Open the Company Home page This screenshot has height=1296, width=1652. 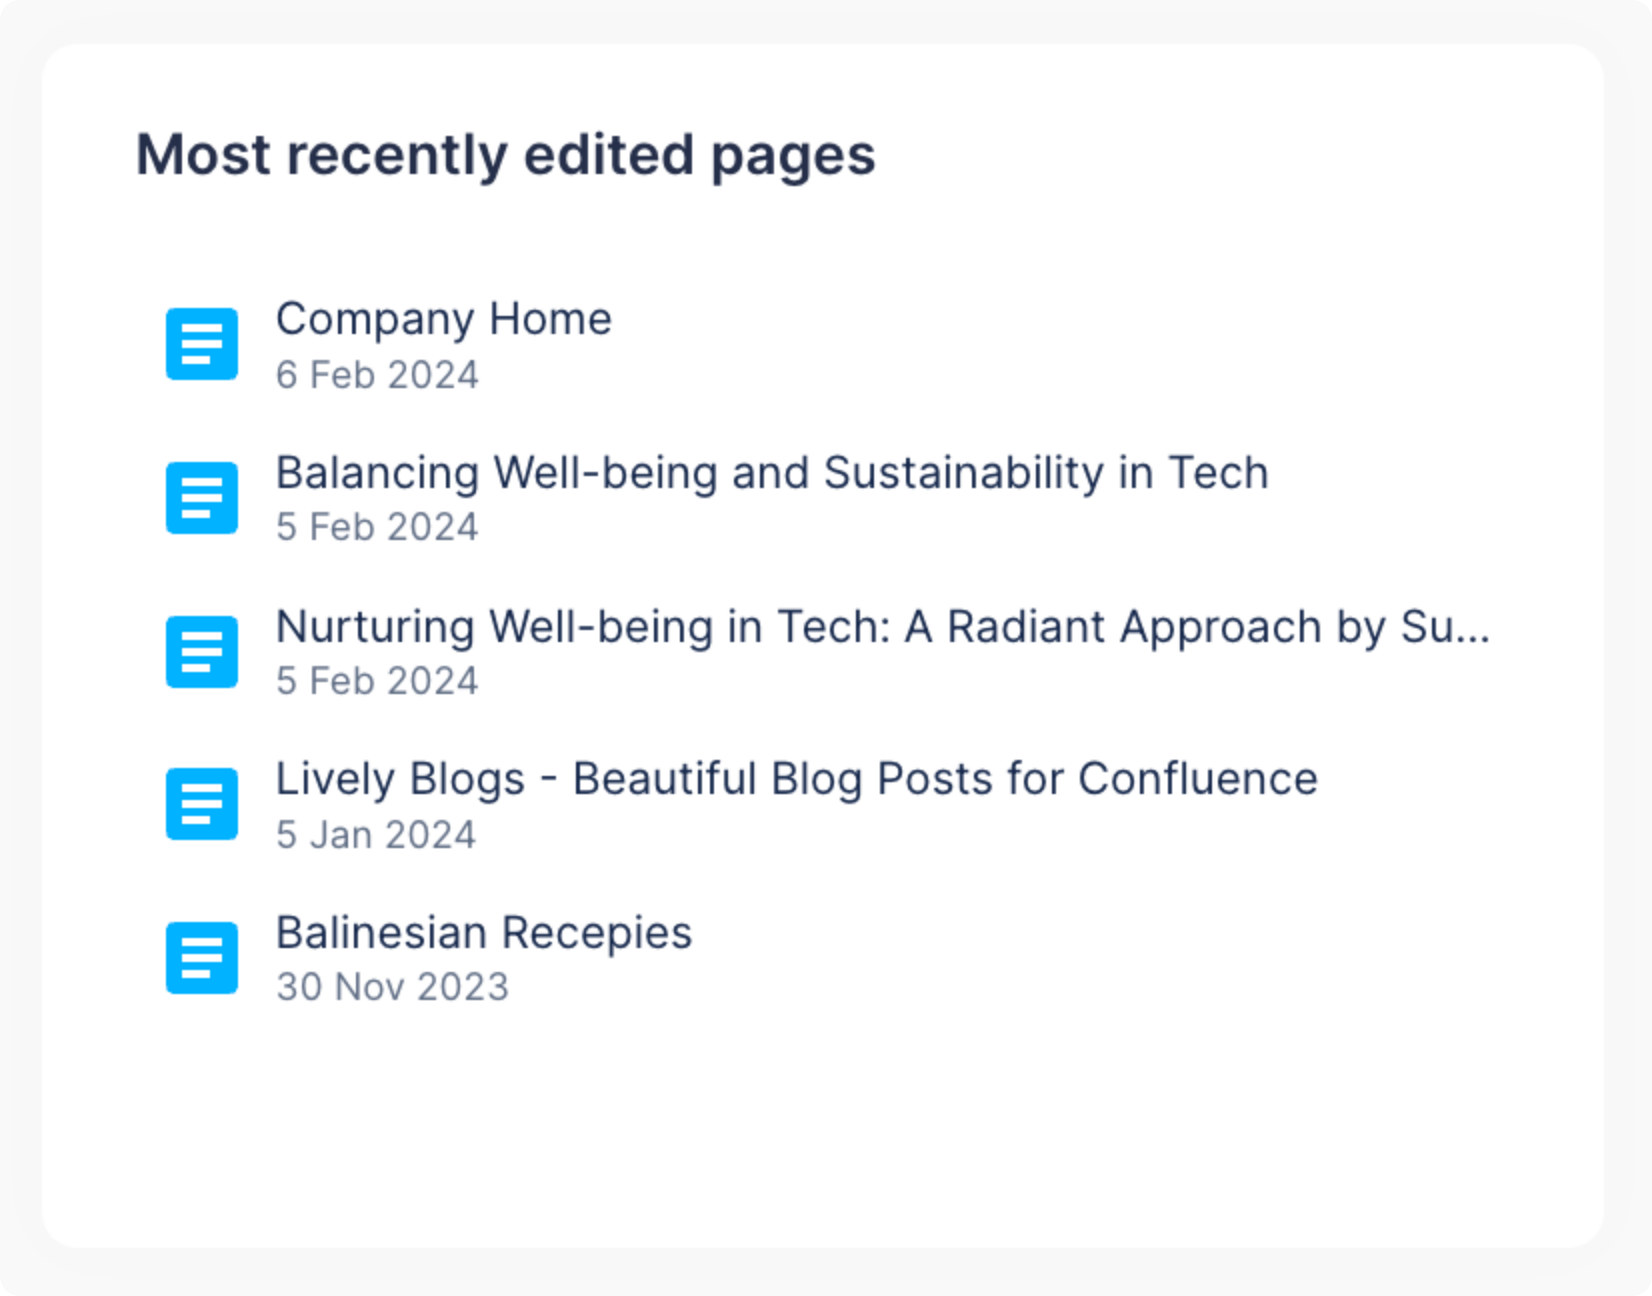click(443, 319)
